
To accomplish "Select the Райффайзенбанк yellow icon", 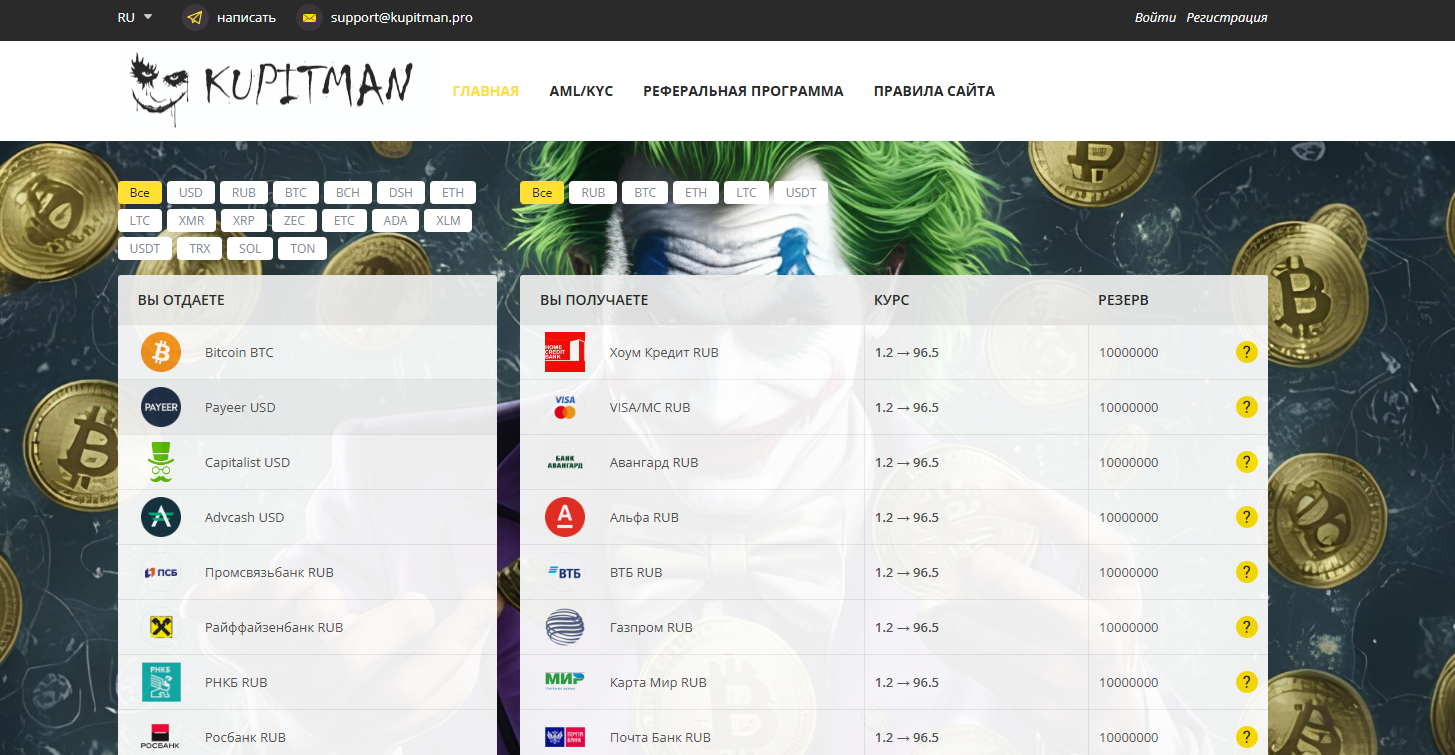I will point(161,627).
